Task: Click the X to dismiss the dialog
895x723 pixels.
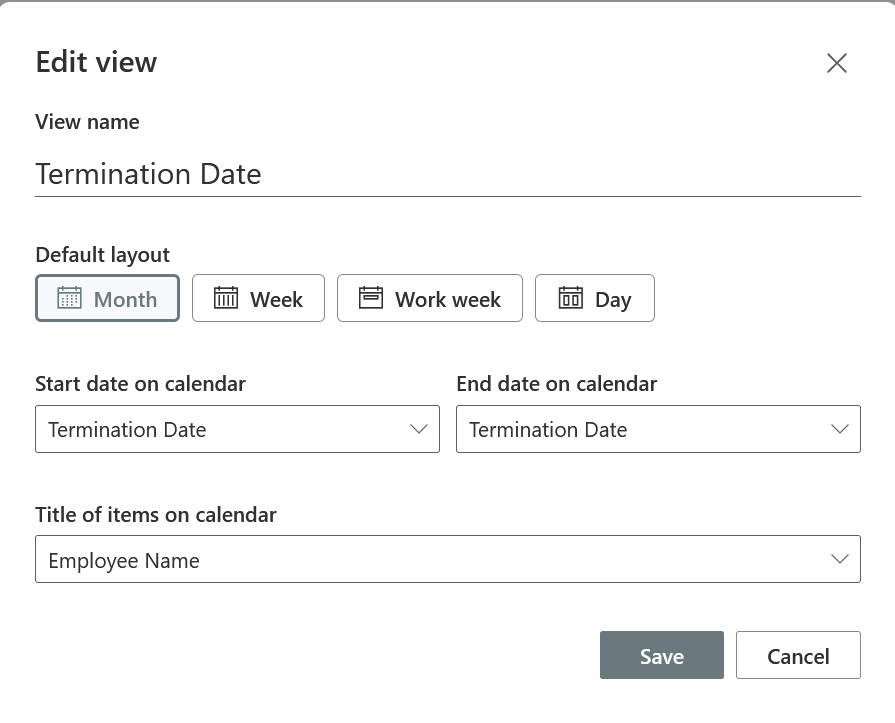Action: pyautogui.click(x=837, y=62)
